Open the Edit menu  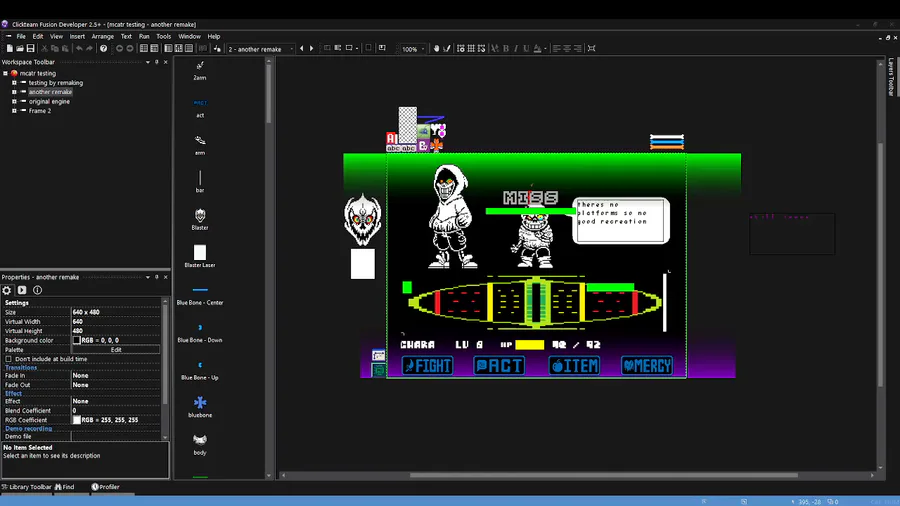pyautogui.click(x=38, y=36)
